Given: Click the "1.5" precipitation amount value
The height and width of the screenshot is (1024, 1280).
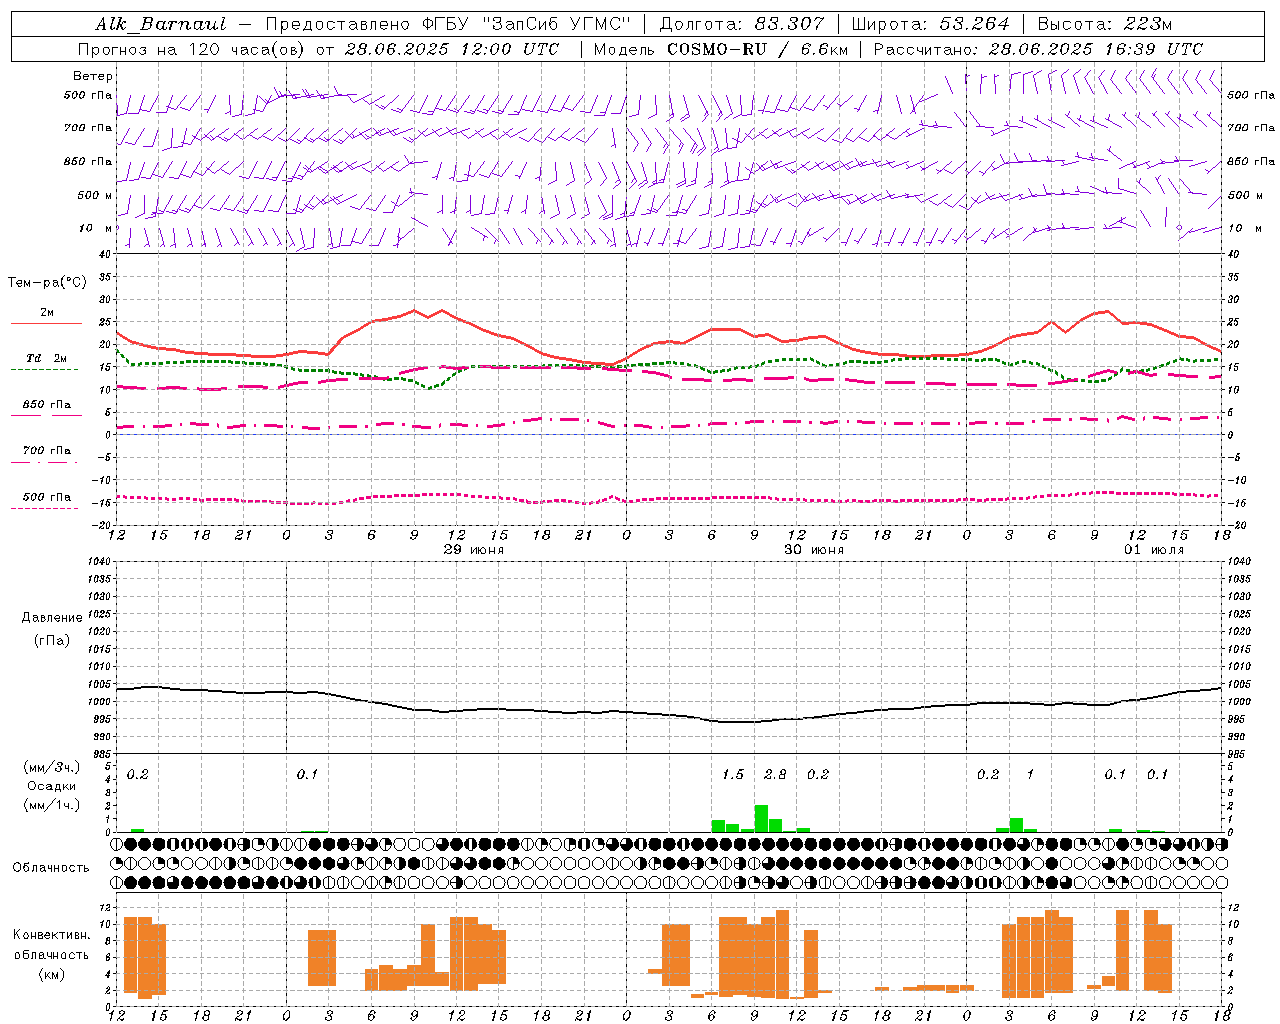Looking at the screenshot, I should coord(733,774).
